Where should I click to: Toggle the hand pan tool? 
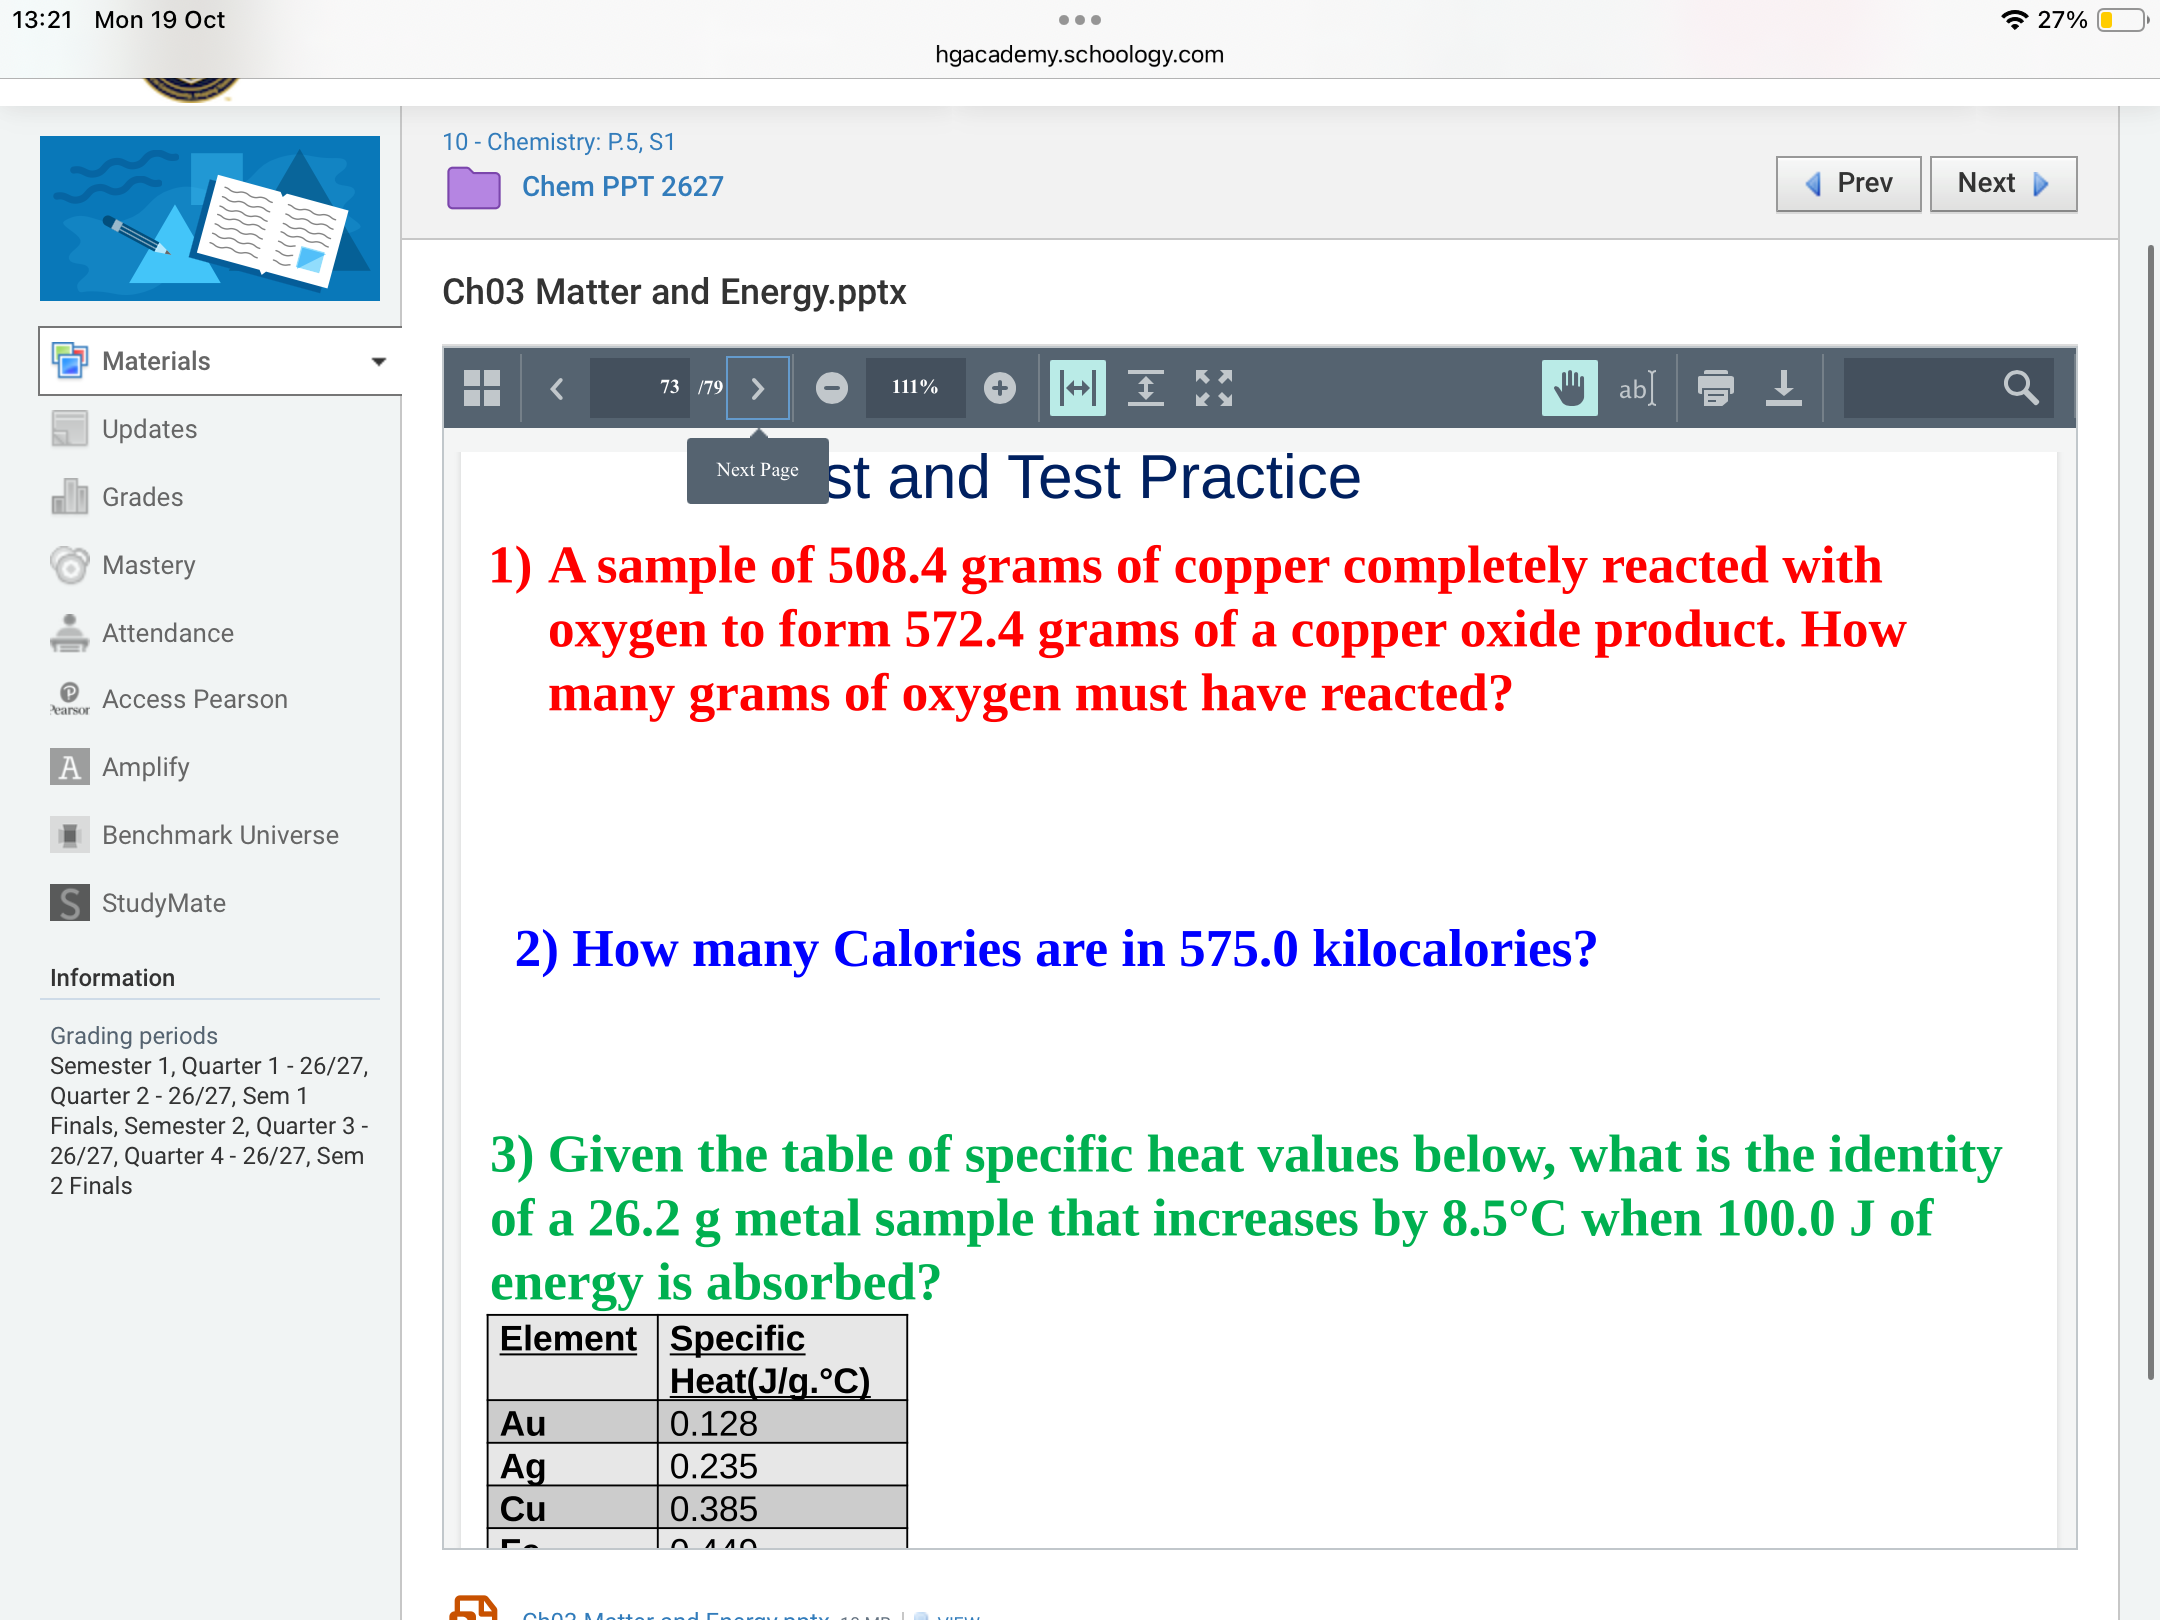(x=1570, y=388)
